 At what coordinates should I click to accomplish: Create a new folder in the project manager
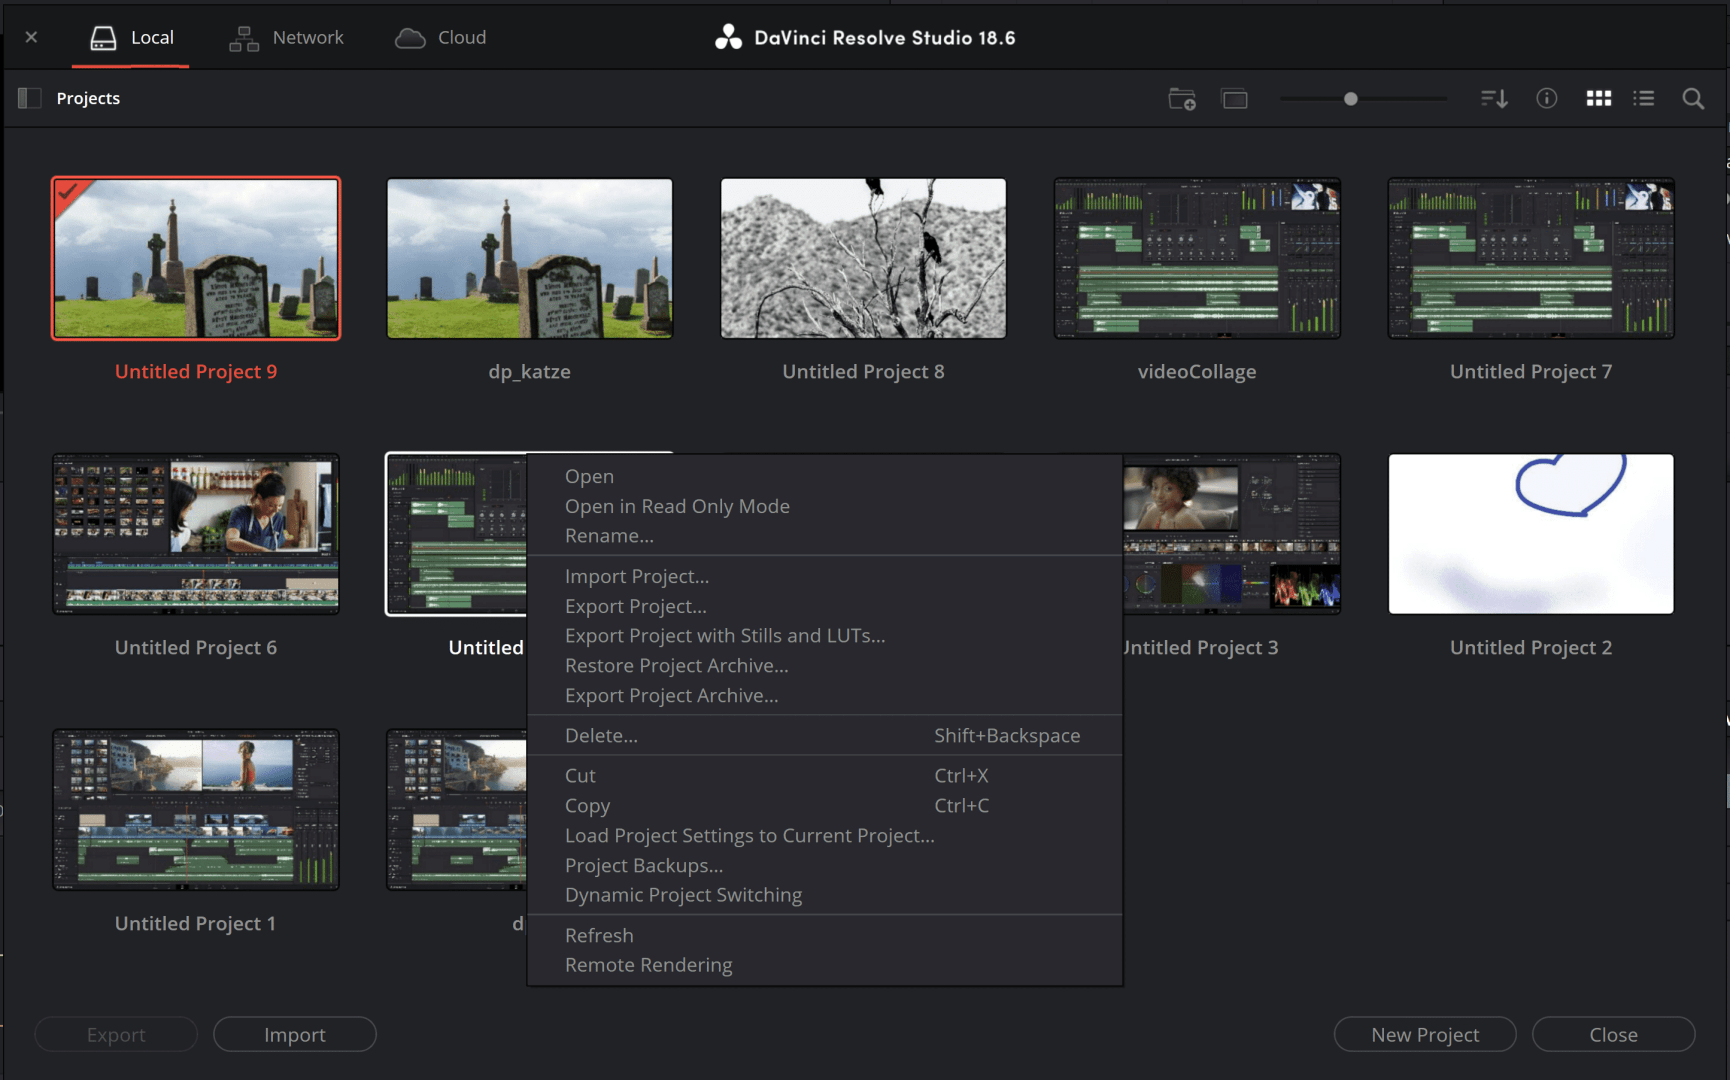(1181, 98)
